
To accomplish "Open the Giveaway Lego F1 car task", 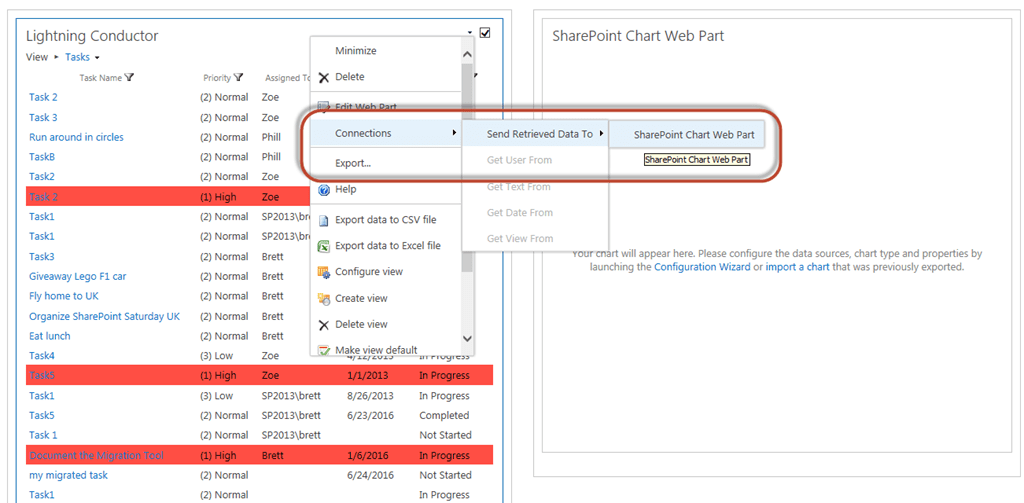I will [78, 276].
